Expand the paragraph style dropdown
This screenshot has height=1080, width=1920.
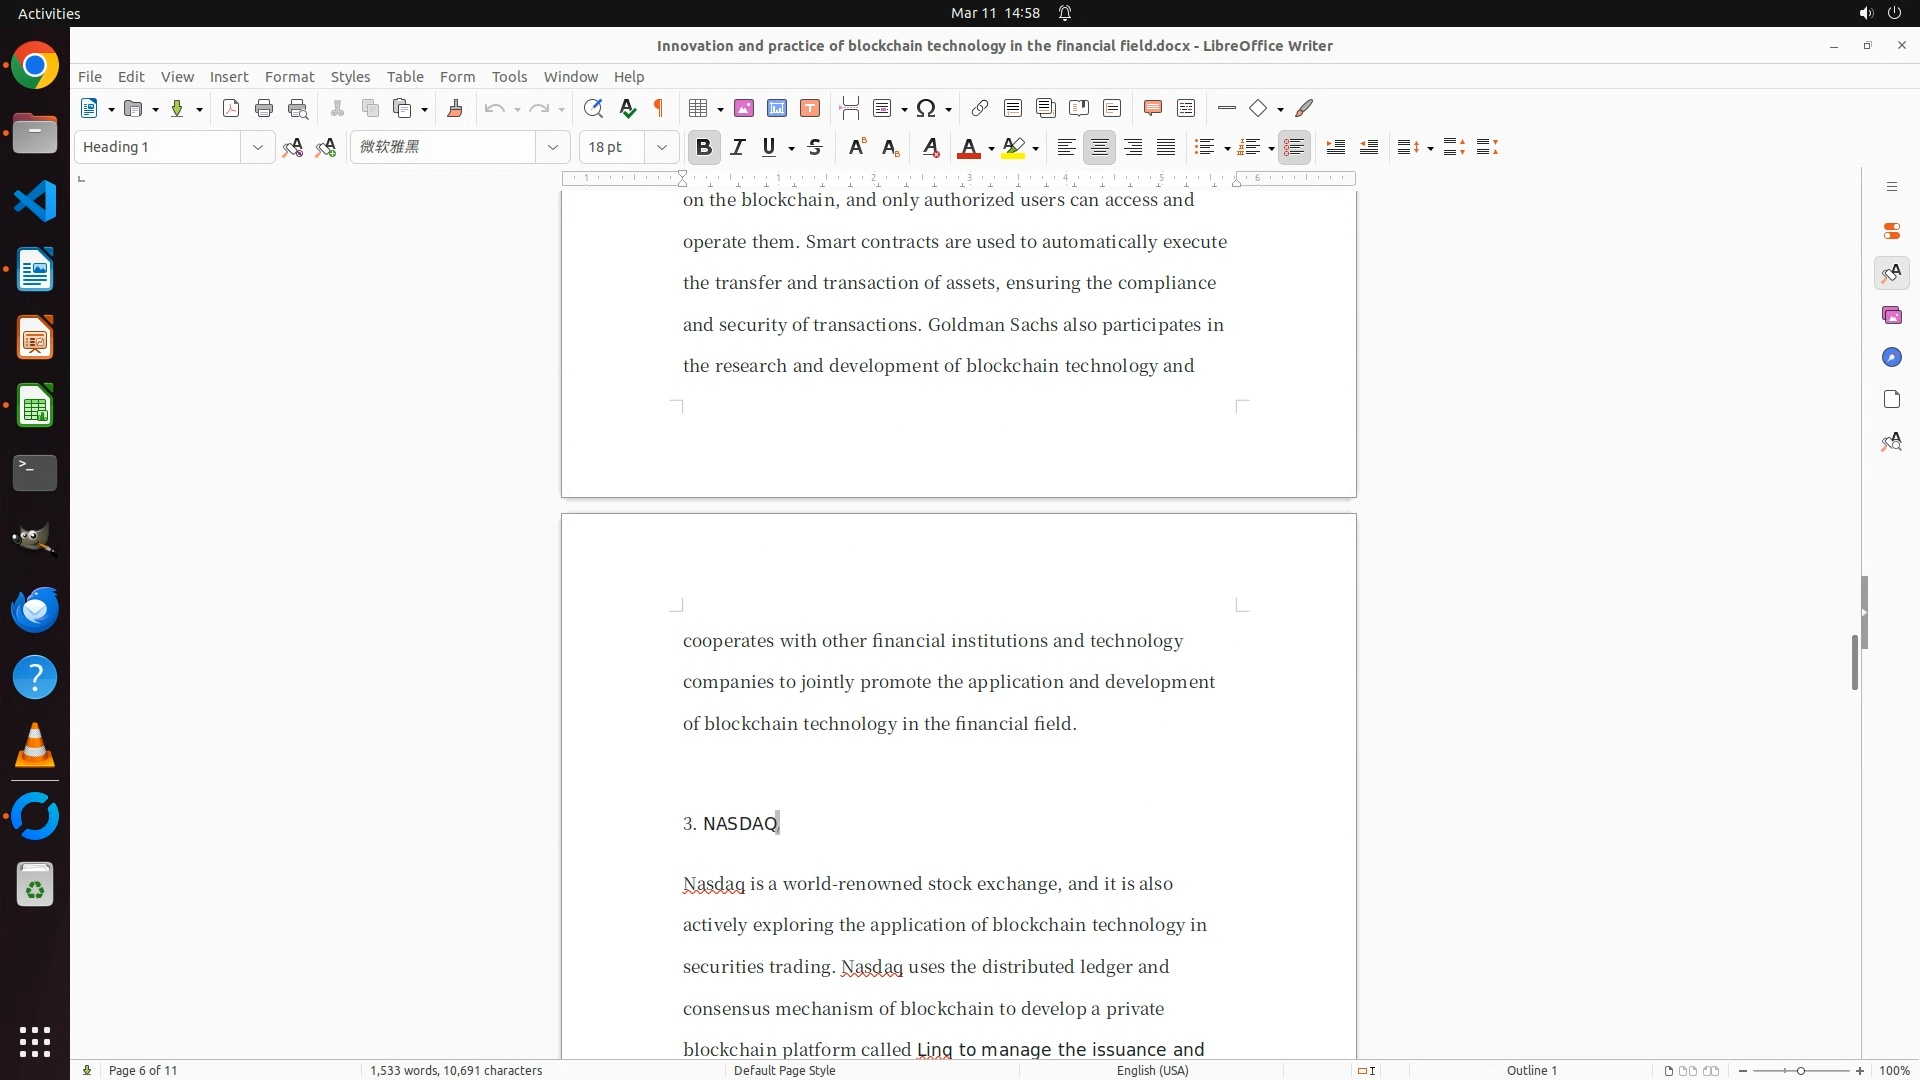(257, 148)
